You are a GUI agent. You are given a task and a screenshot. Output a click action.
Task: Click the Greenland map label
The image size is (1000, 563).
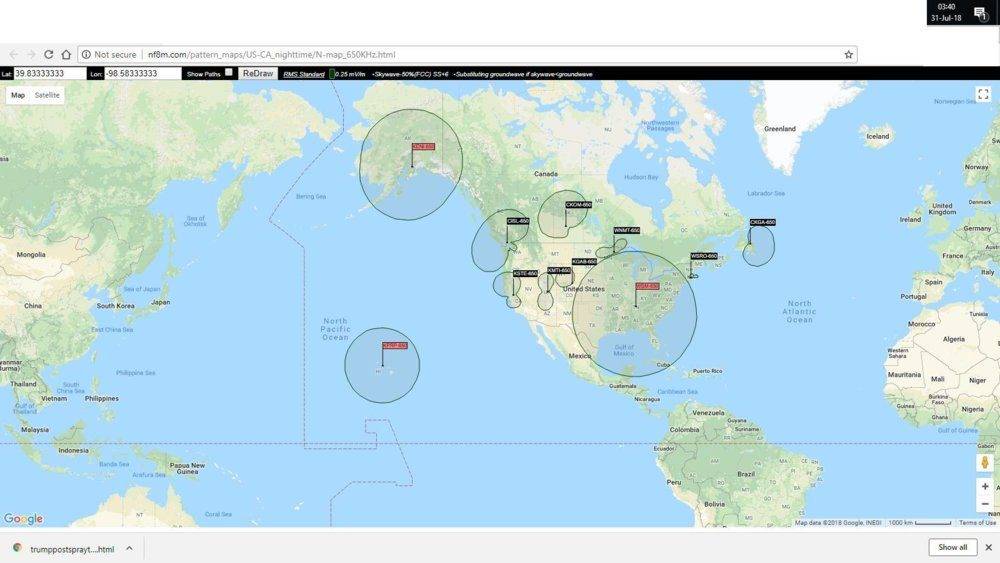(780, 129)
